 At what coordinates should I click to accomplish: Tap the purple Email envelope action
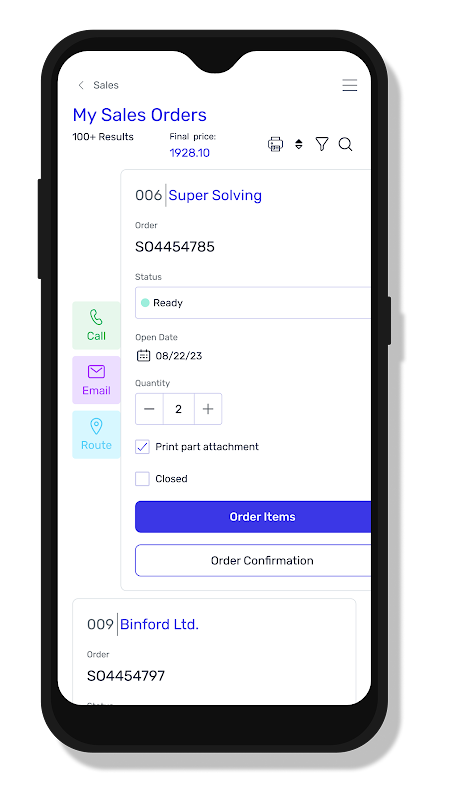96,380
